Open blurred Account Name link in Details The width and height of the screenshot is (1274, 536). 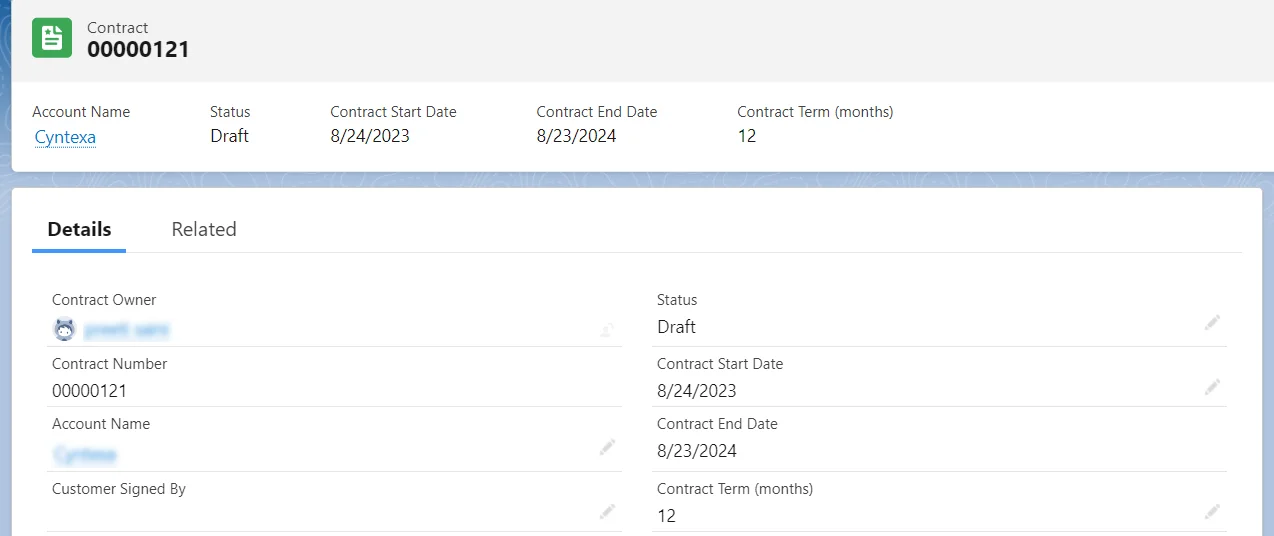pyautogui.click(x=85, y=455)
